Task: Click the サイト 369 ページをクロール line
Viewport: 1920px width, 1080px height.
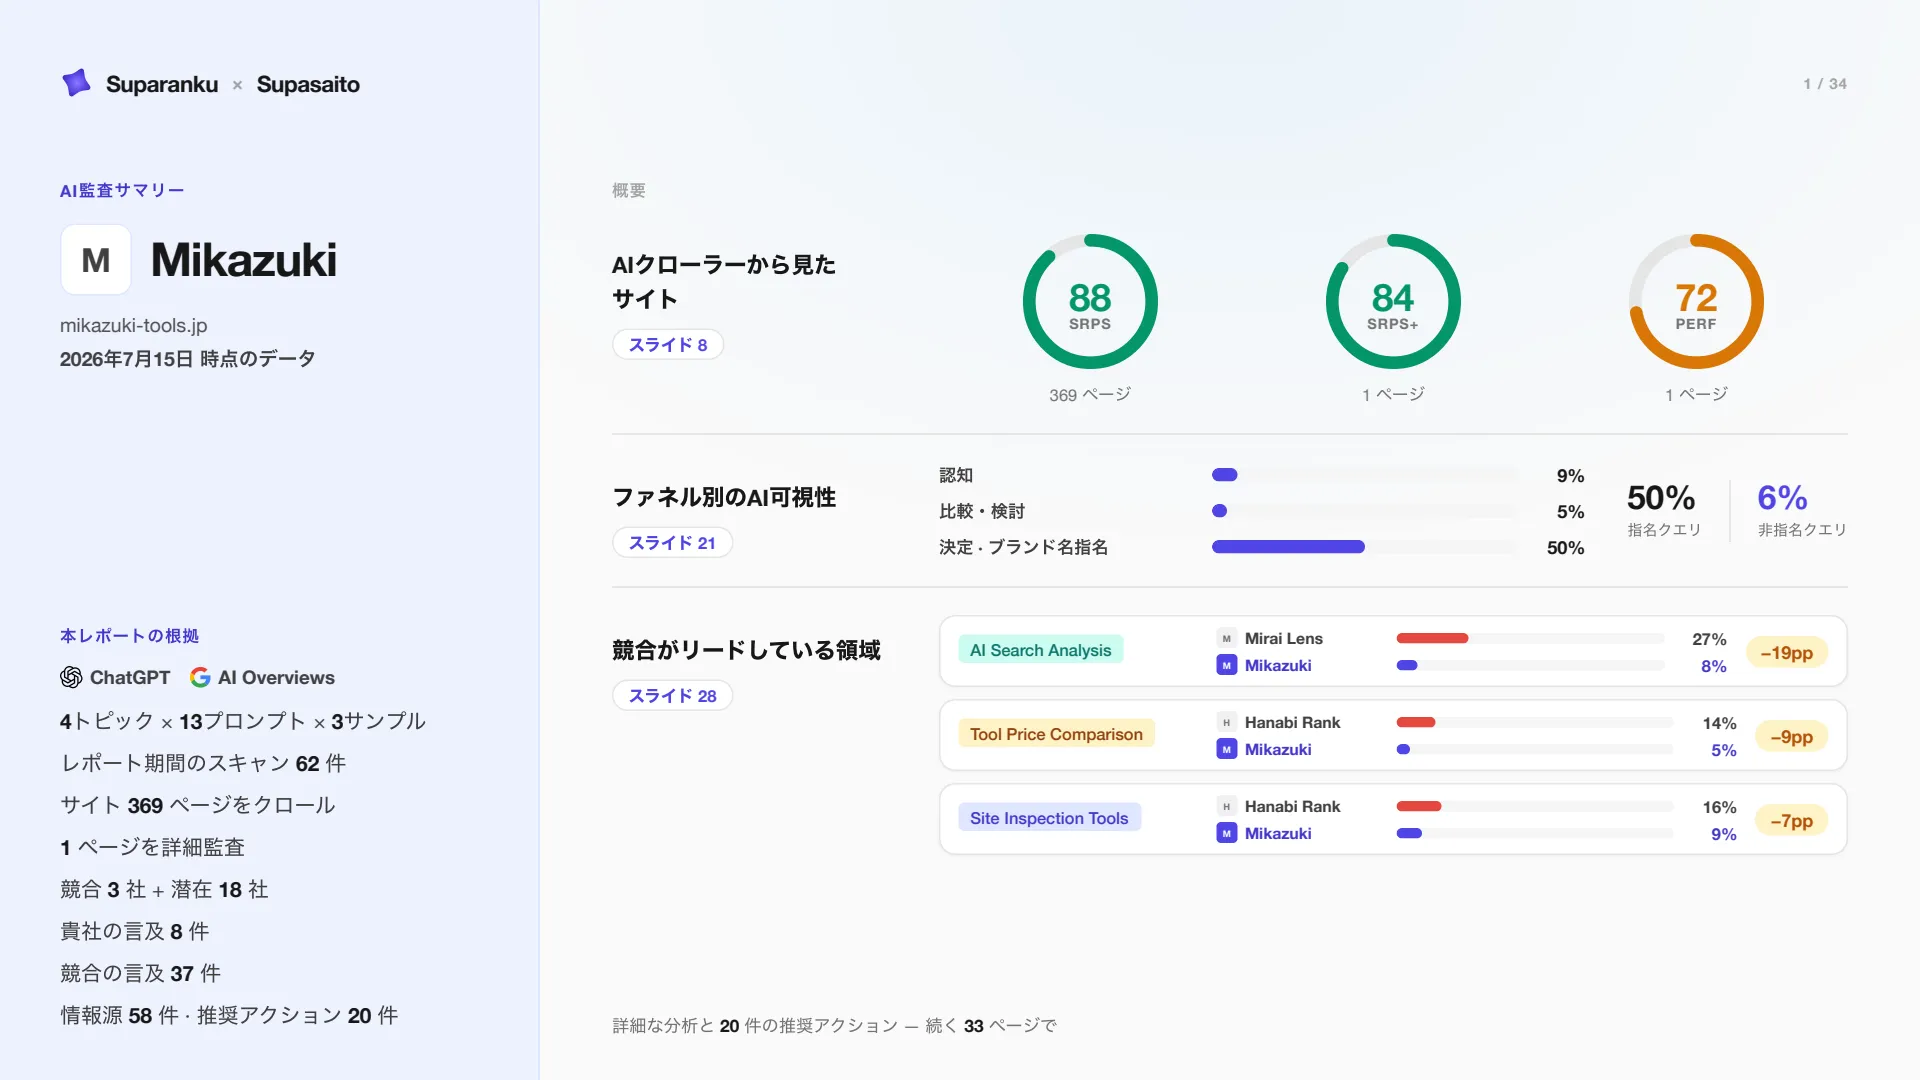Action: [198, 805]
